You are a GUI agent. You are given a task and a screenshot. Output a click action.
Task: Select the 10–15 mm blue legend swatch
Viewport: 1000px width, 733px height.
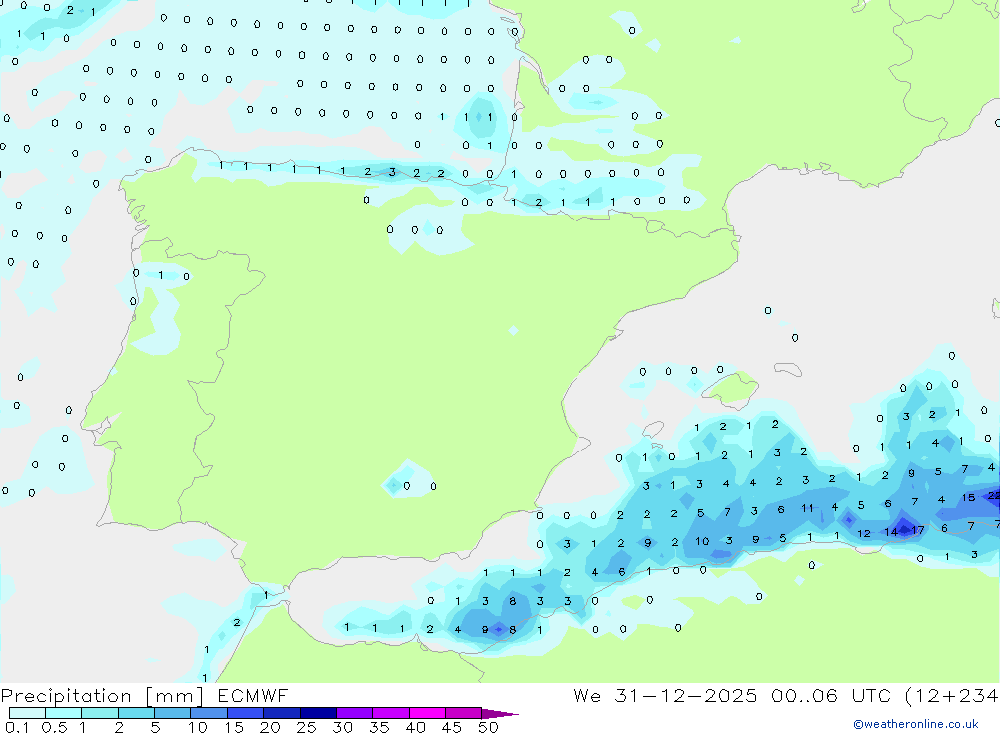coord(209,713)
